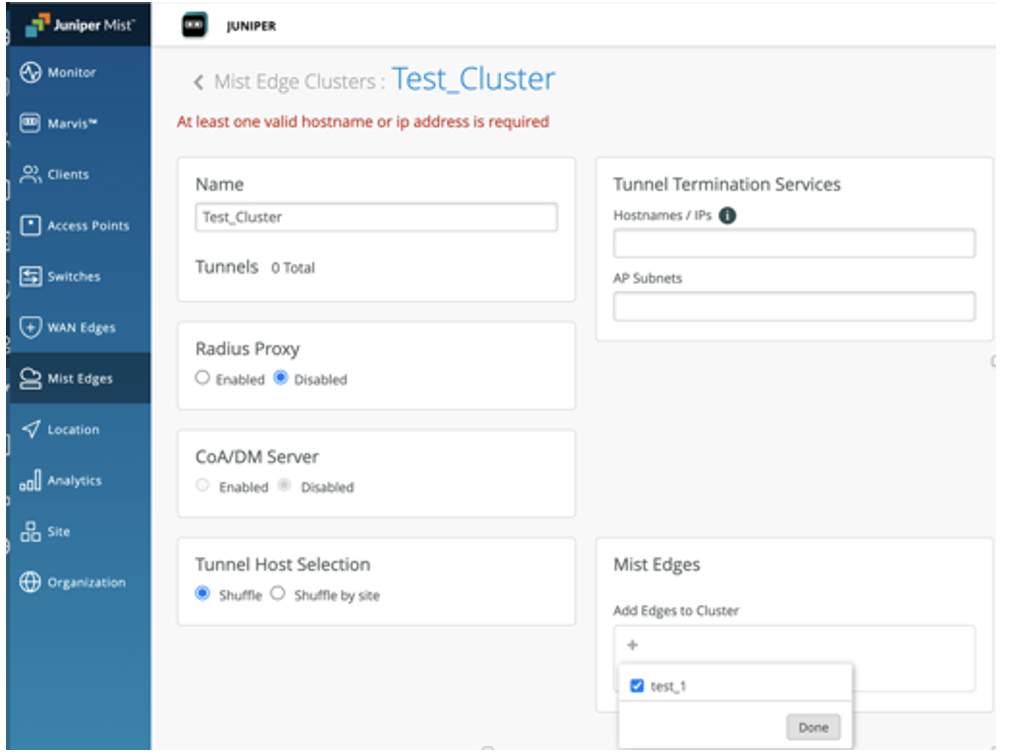Click the plus to add edges

[x=632, y=645]
